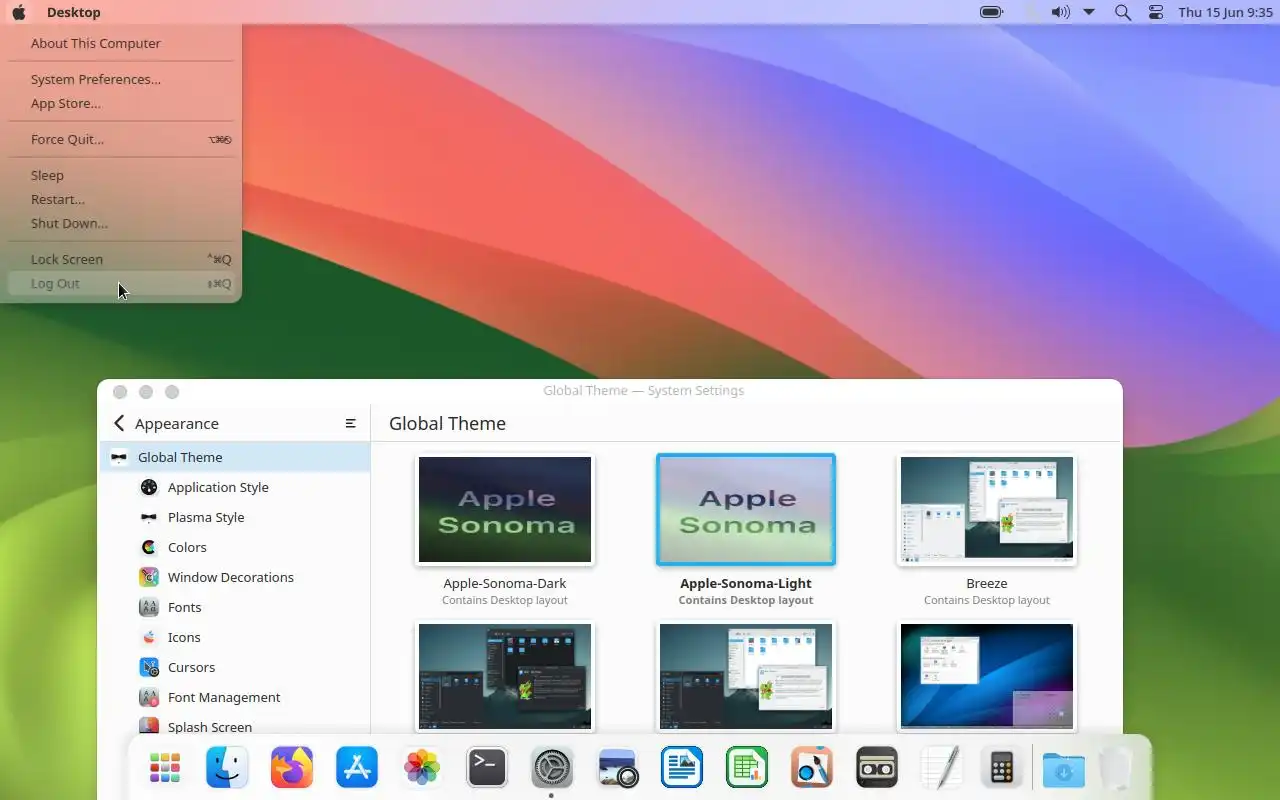This screenshot has height=800, width=1280.
Task: Open the sidebar hamburger menu
Action: [350, 423]
